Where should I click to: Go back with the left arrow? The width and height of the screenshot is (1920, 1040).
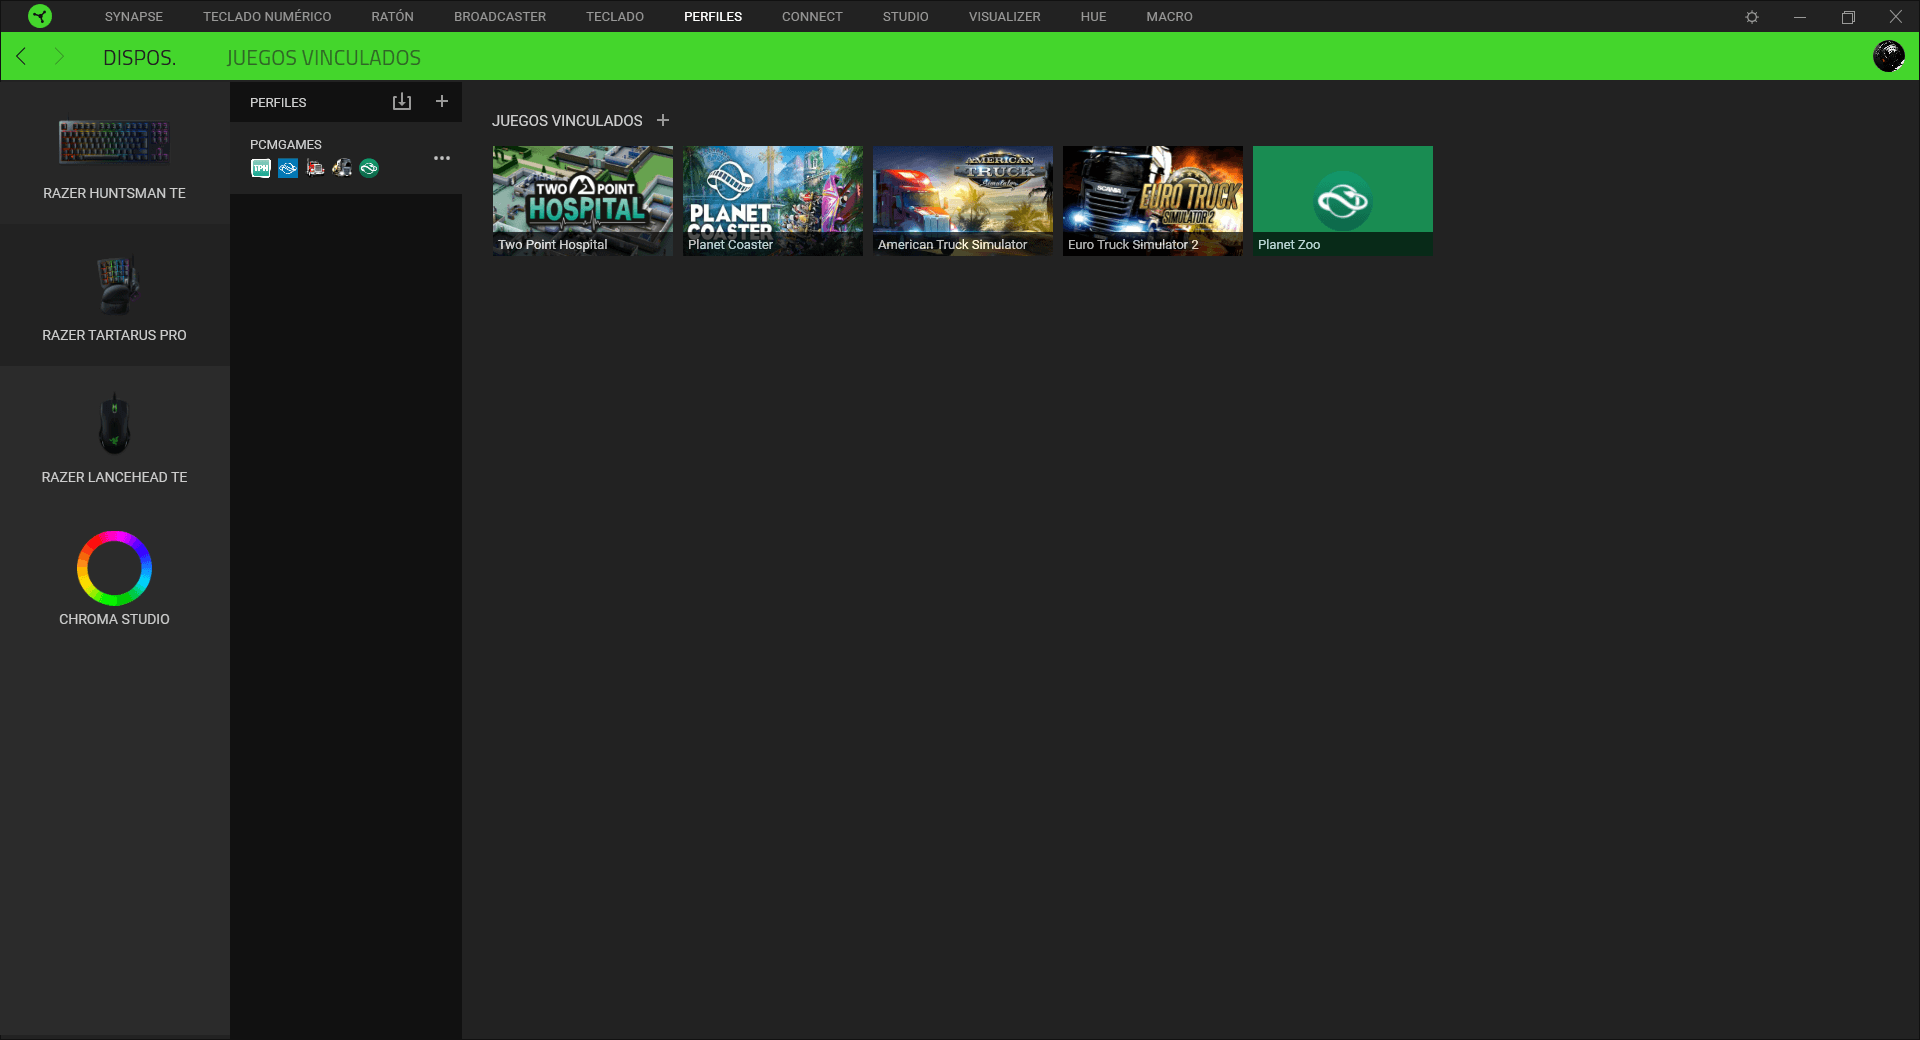21,57
